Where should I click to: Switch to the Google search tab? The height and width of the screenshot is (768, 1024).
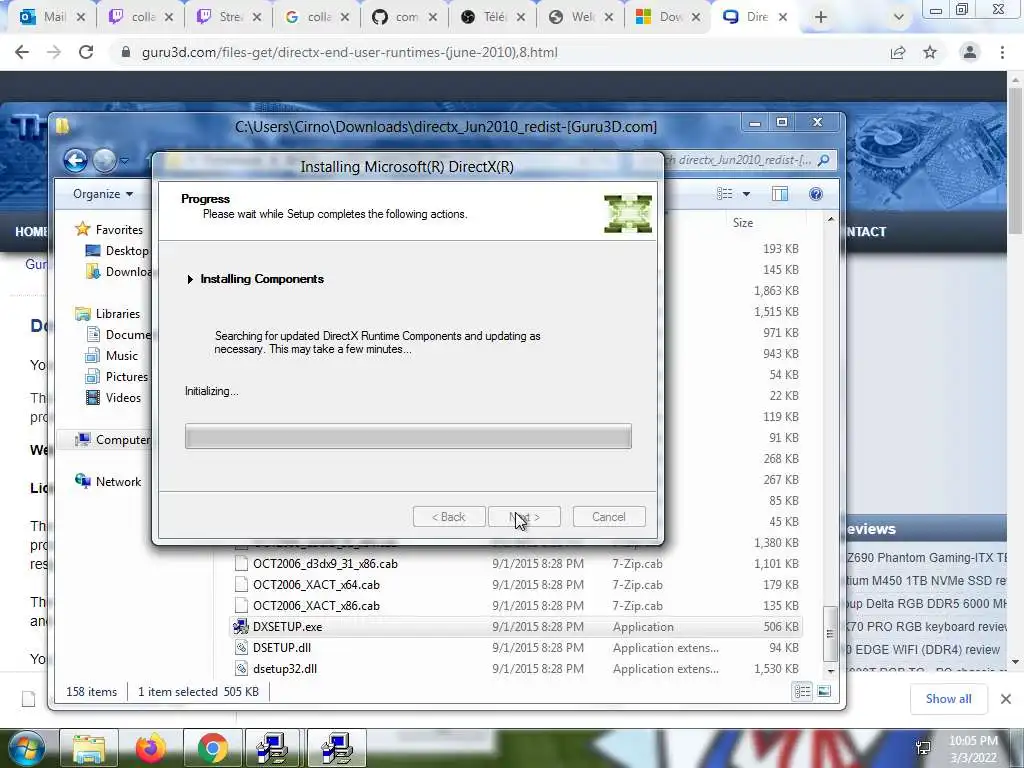click(317, 17)
